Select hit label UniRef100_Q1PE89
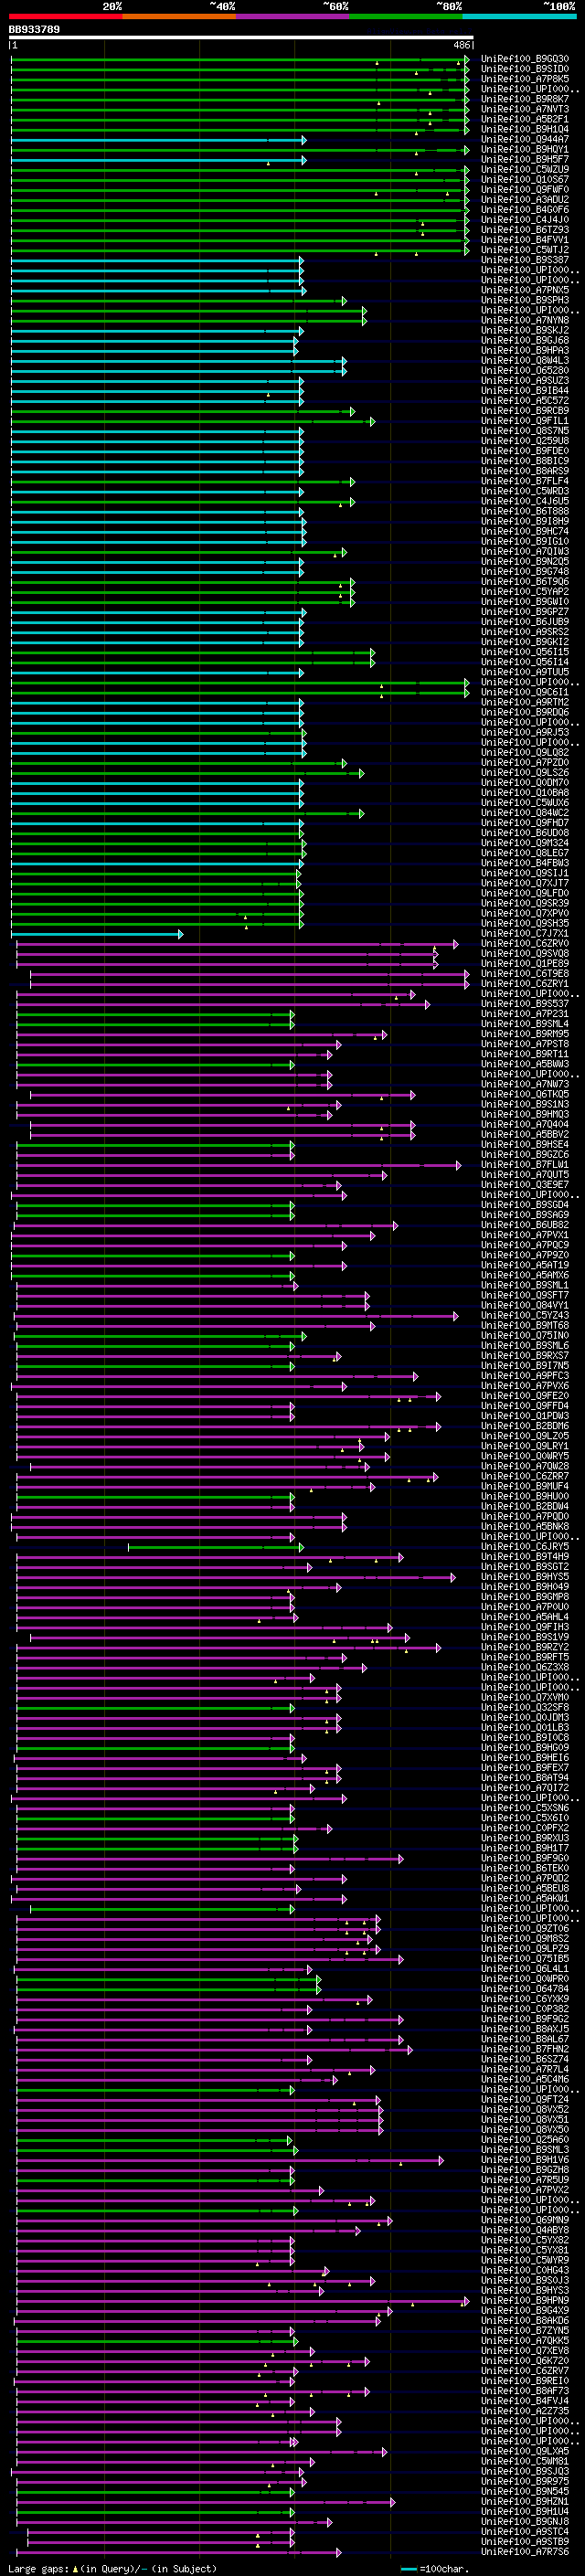The image size is (585, 2576). coord(525,963)
